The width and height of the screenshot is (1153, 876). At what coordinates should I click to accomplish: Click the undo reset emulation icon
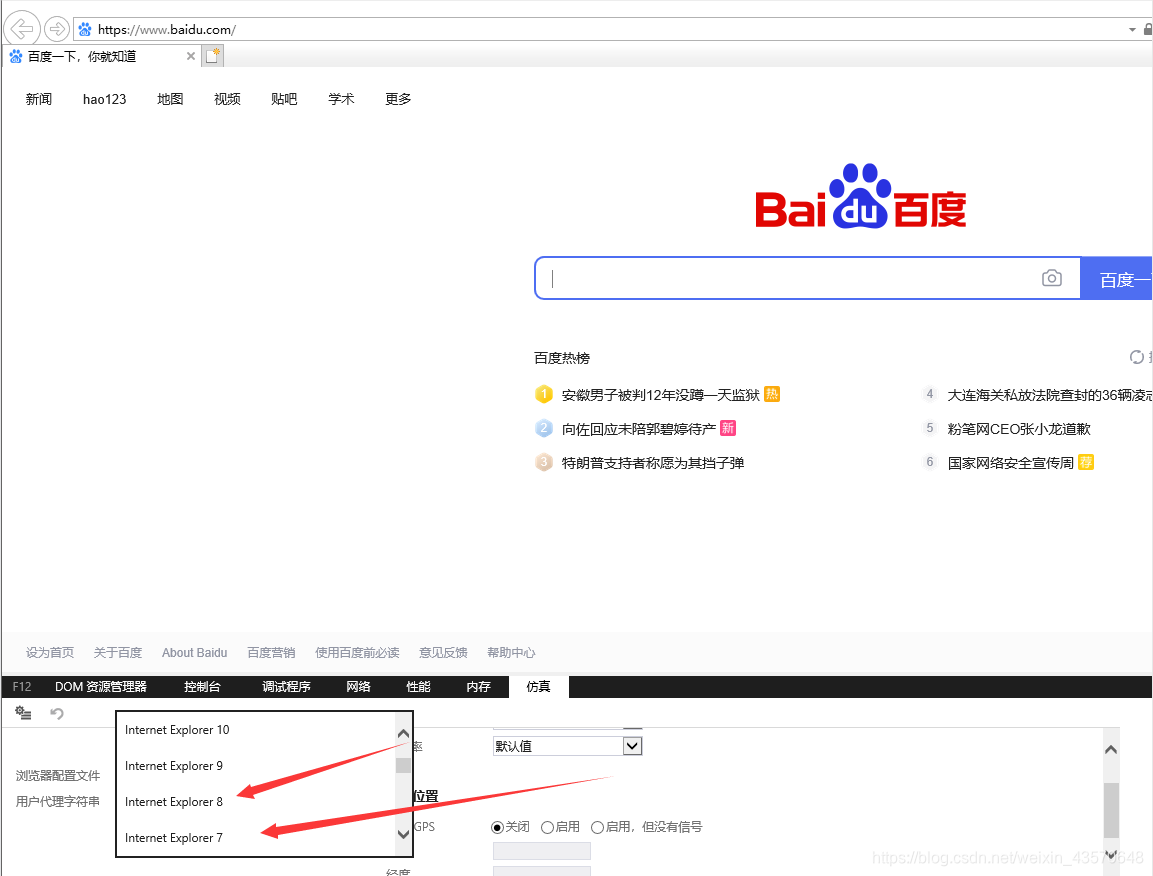click(x=57, y=713)
